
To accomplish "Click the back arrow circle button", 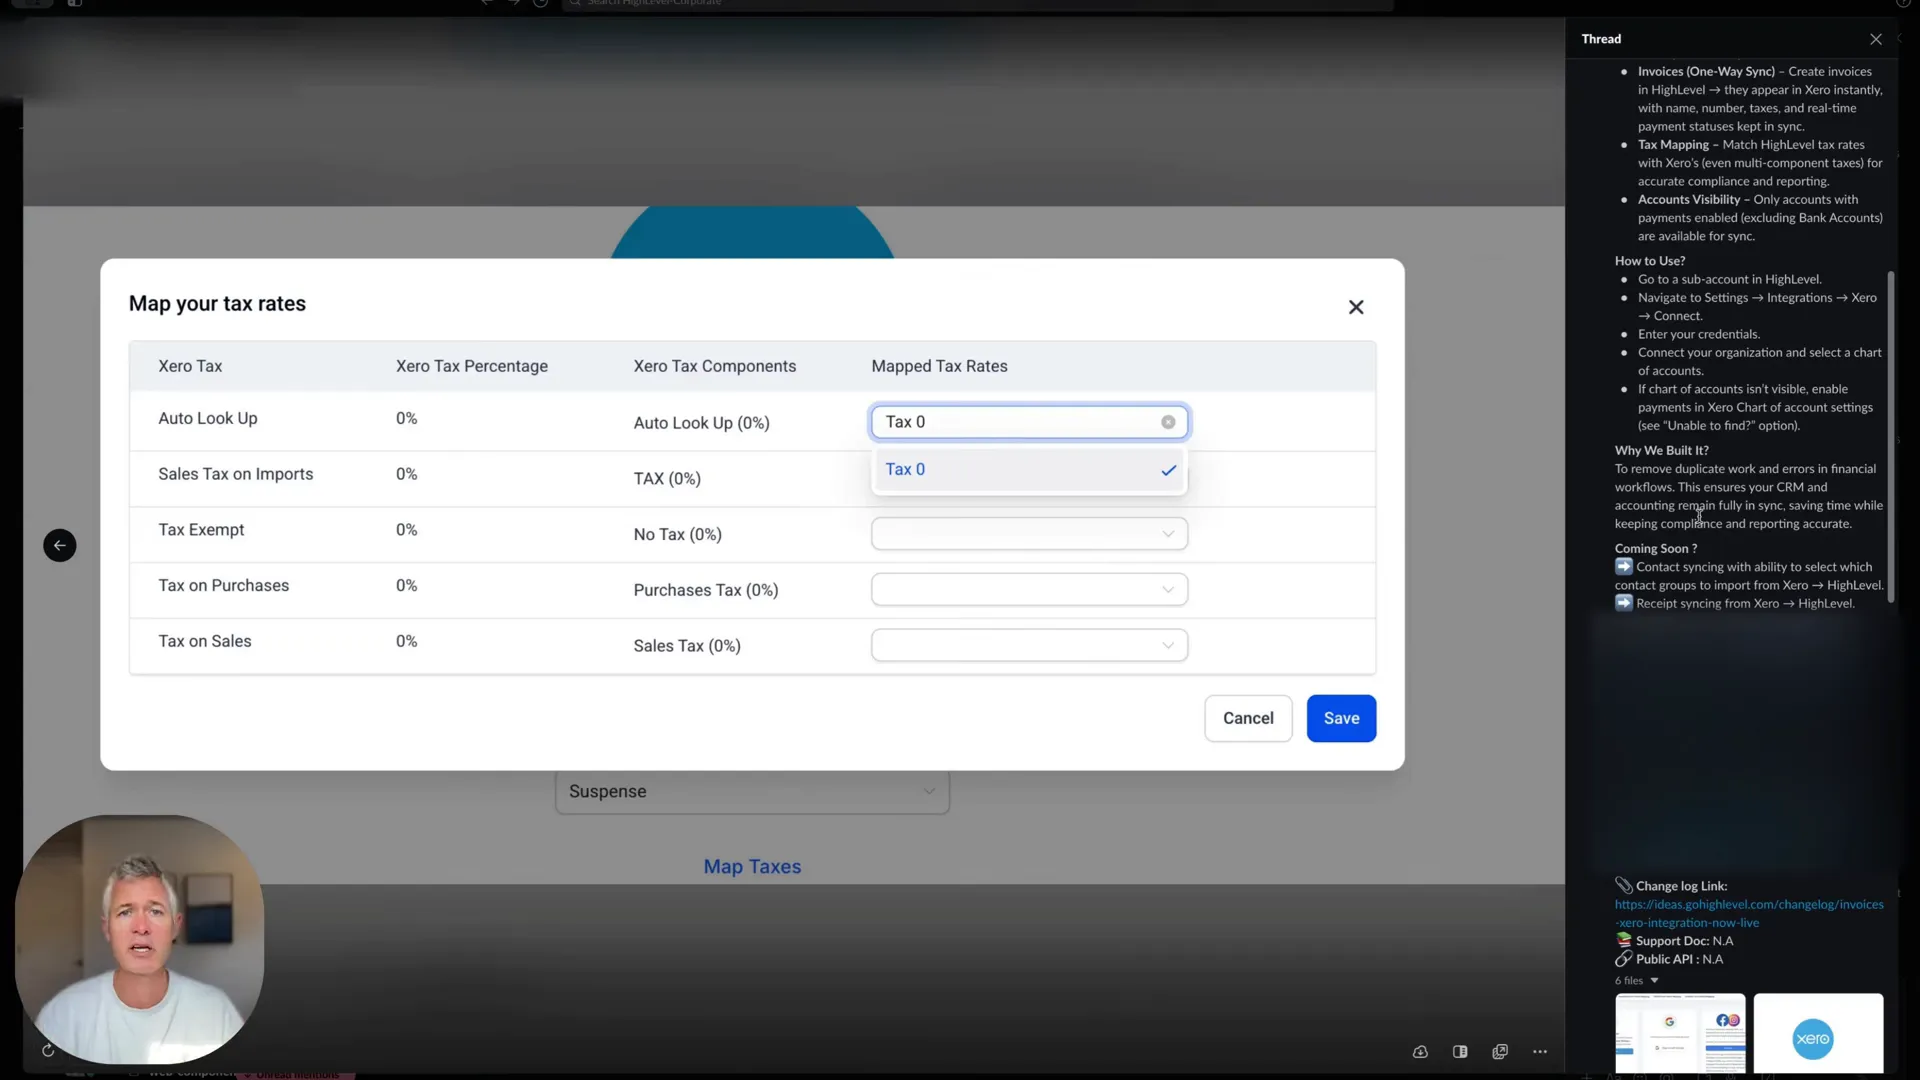I will tap(60, 545).
